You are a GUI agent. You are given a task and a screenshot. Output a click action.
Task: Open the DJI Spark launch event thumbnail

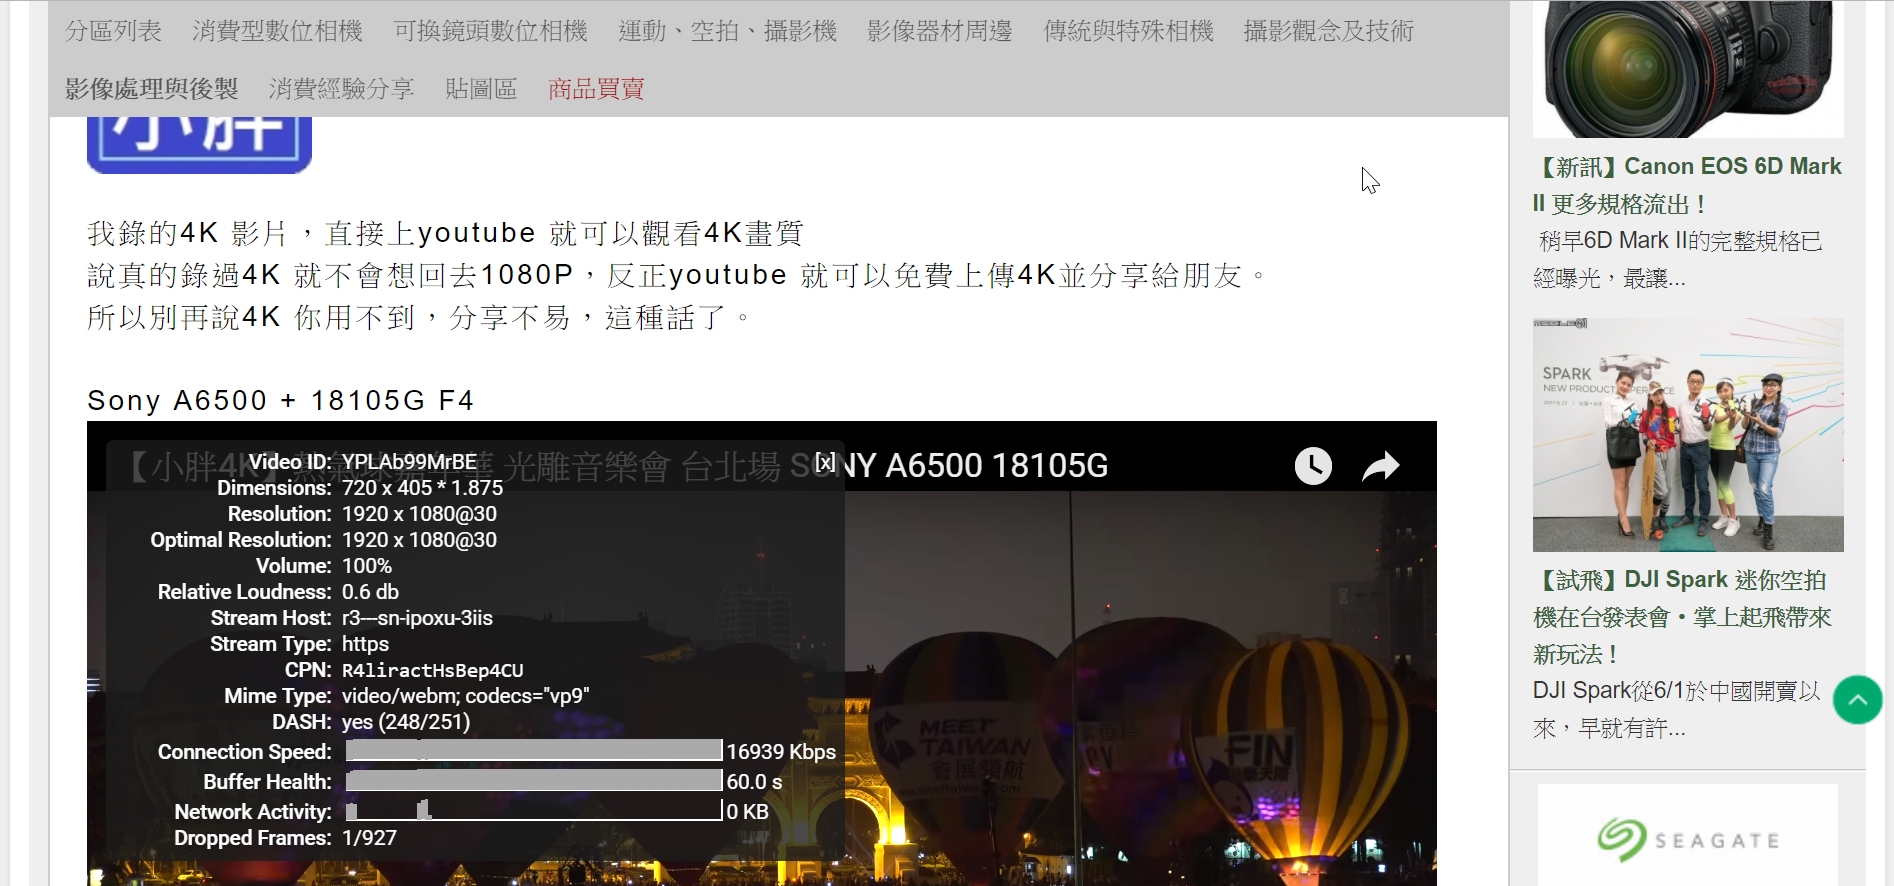1688,435
